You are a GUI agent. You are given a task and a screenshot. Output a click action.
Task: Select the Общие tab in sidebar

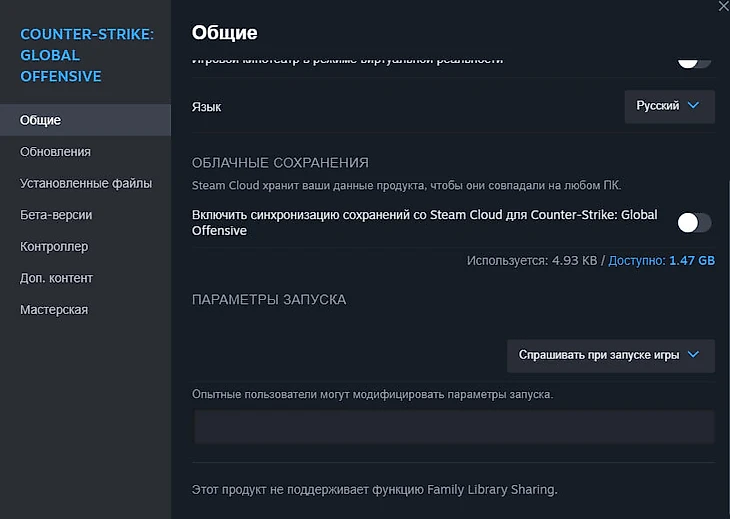pos(41,120)
